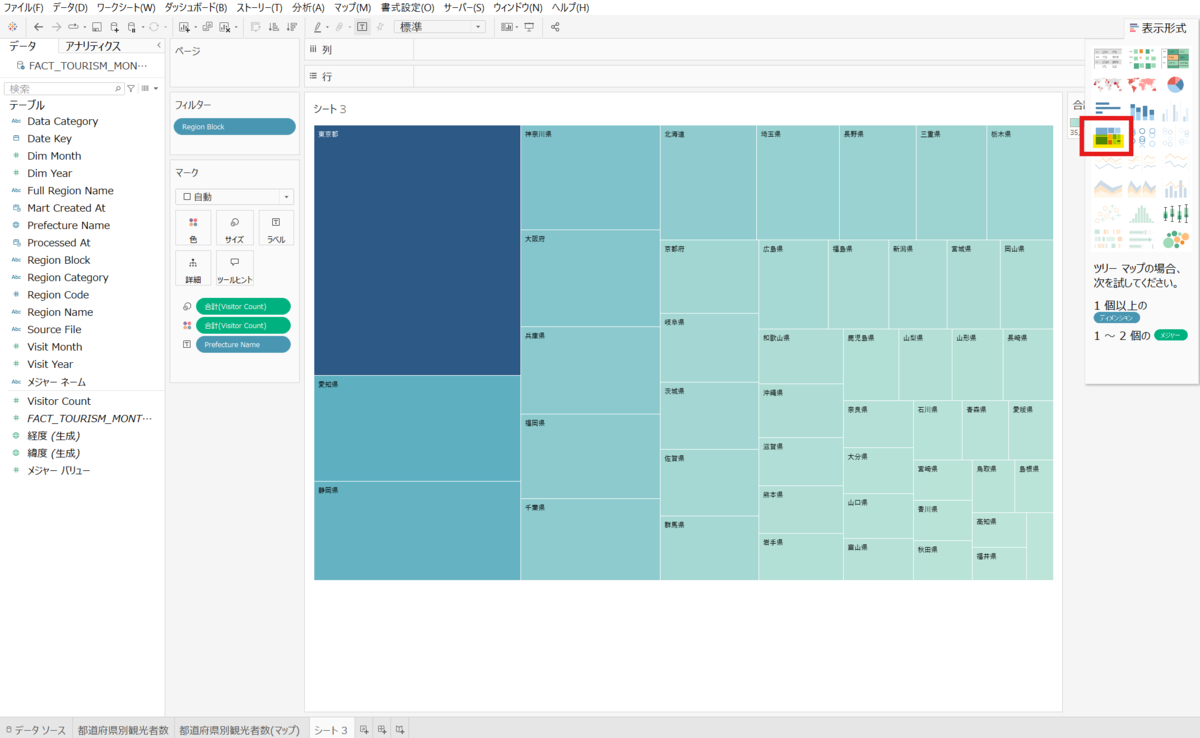Select the pie chart in Show Me
Image resolution: width=1200 pixels, height=738 pixels.
pos(1176,85)
